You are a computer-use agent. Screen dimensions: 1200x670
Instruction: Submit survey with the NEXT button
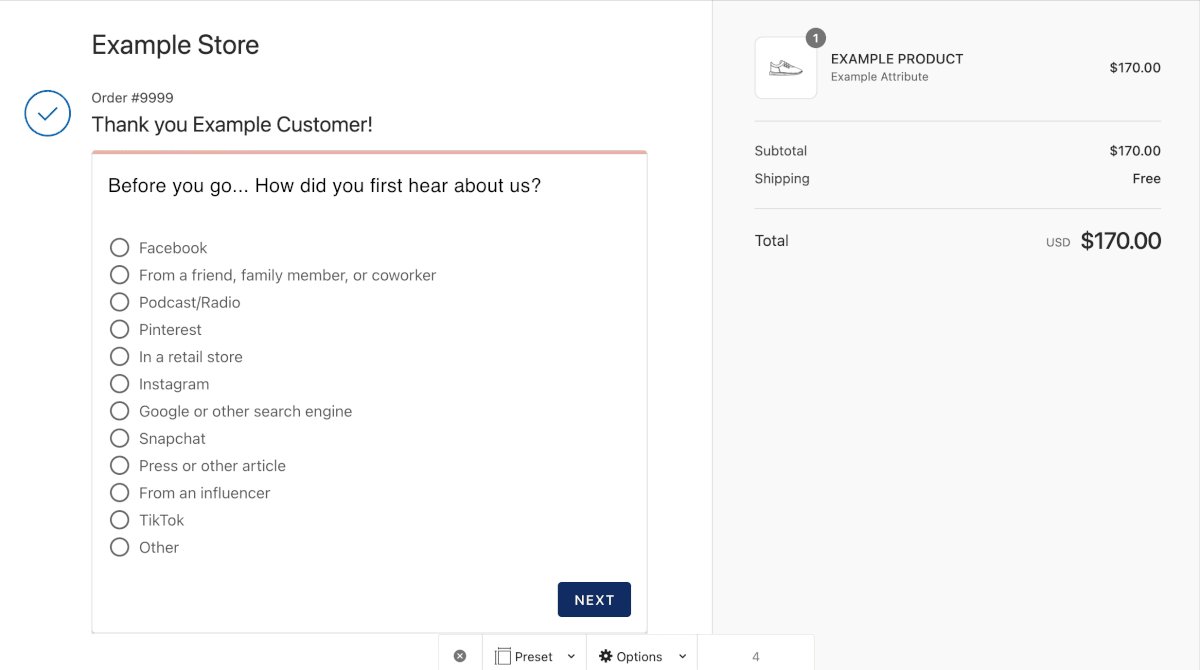tap(594, 599)
